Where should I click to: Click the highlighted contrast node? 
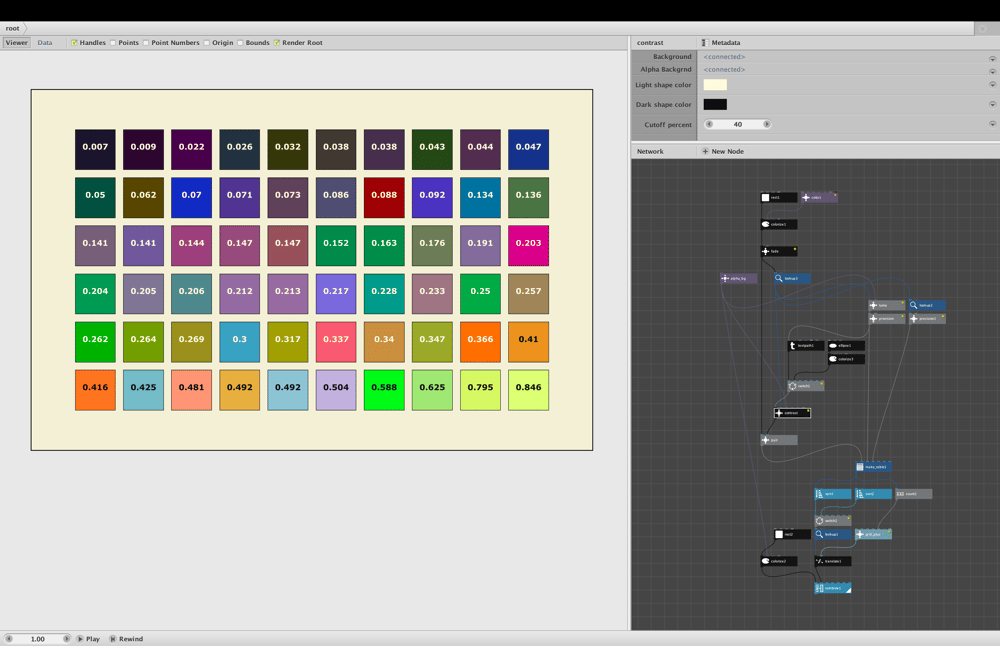(x=792, y=413)
